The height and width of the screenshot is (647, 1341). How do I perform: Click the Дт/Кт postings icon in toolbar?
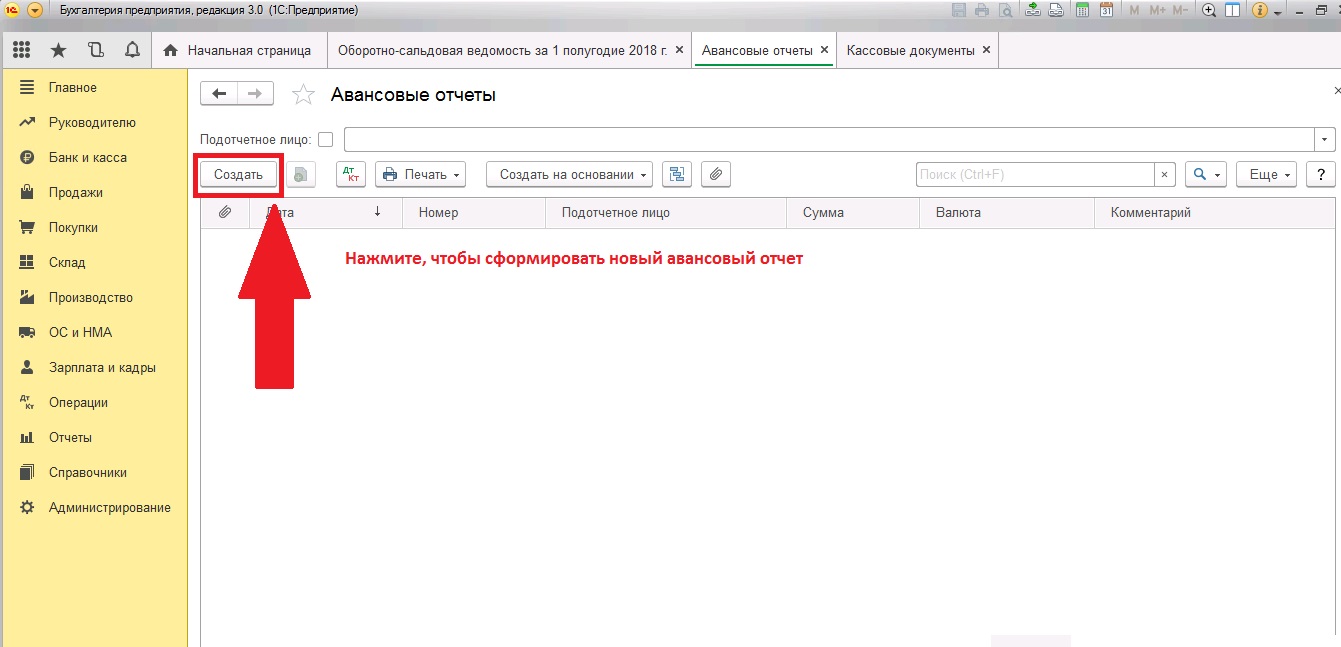tap(351, 174)
